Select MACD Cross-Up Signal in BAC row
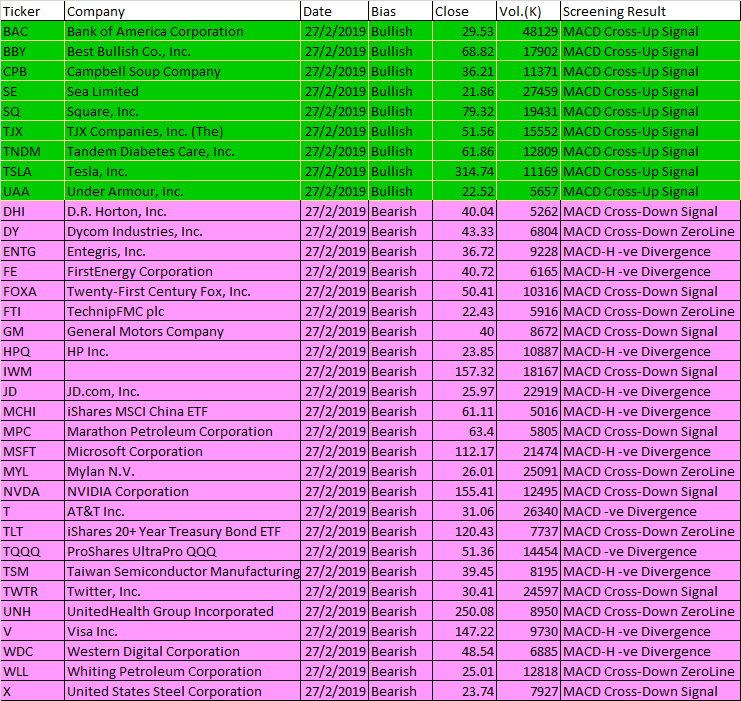Image resolution: width=741 pixels, height=701 pixels. 650,31
